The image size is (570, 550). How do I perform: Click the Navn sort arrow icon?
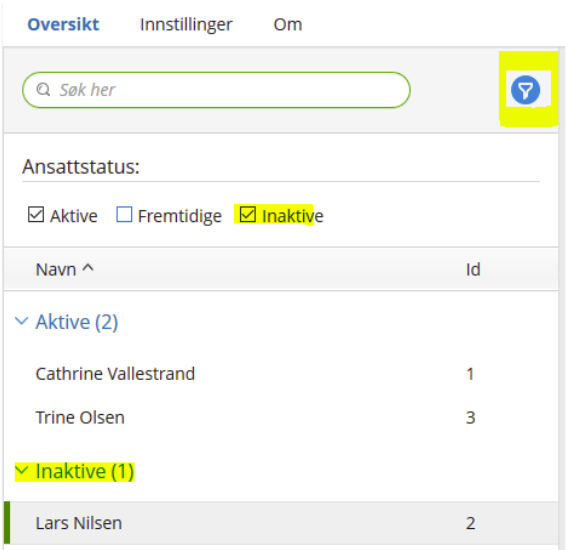tap(88, 268)
